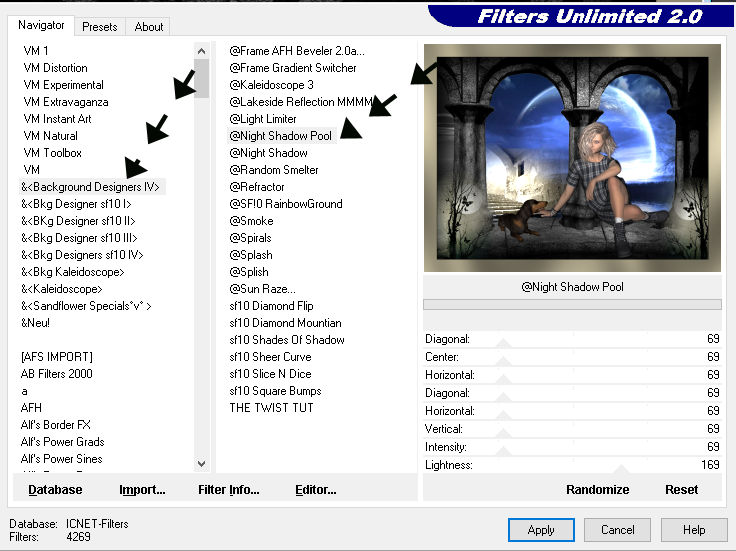Select Alf's Border FX category
736x551 pixels.
point(55,425)
